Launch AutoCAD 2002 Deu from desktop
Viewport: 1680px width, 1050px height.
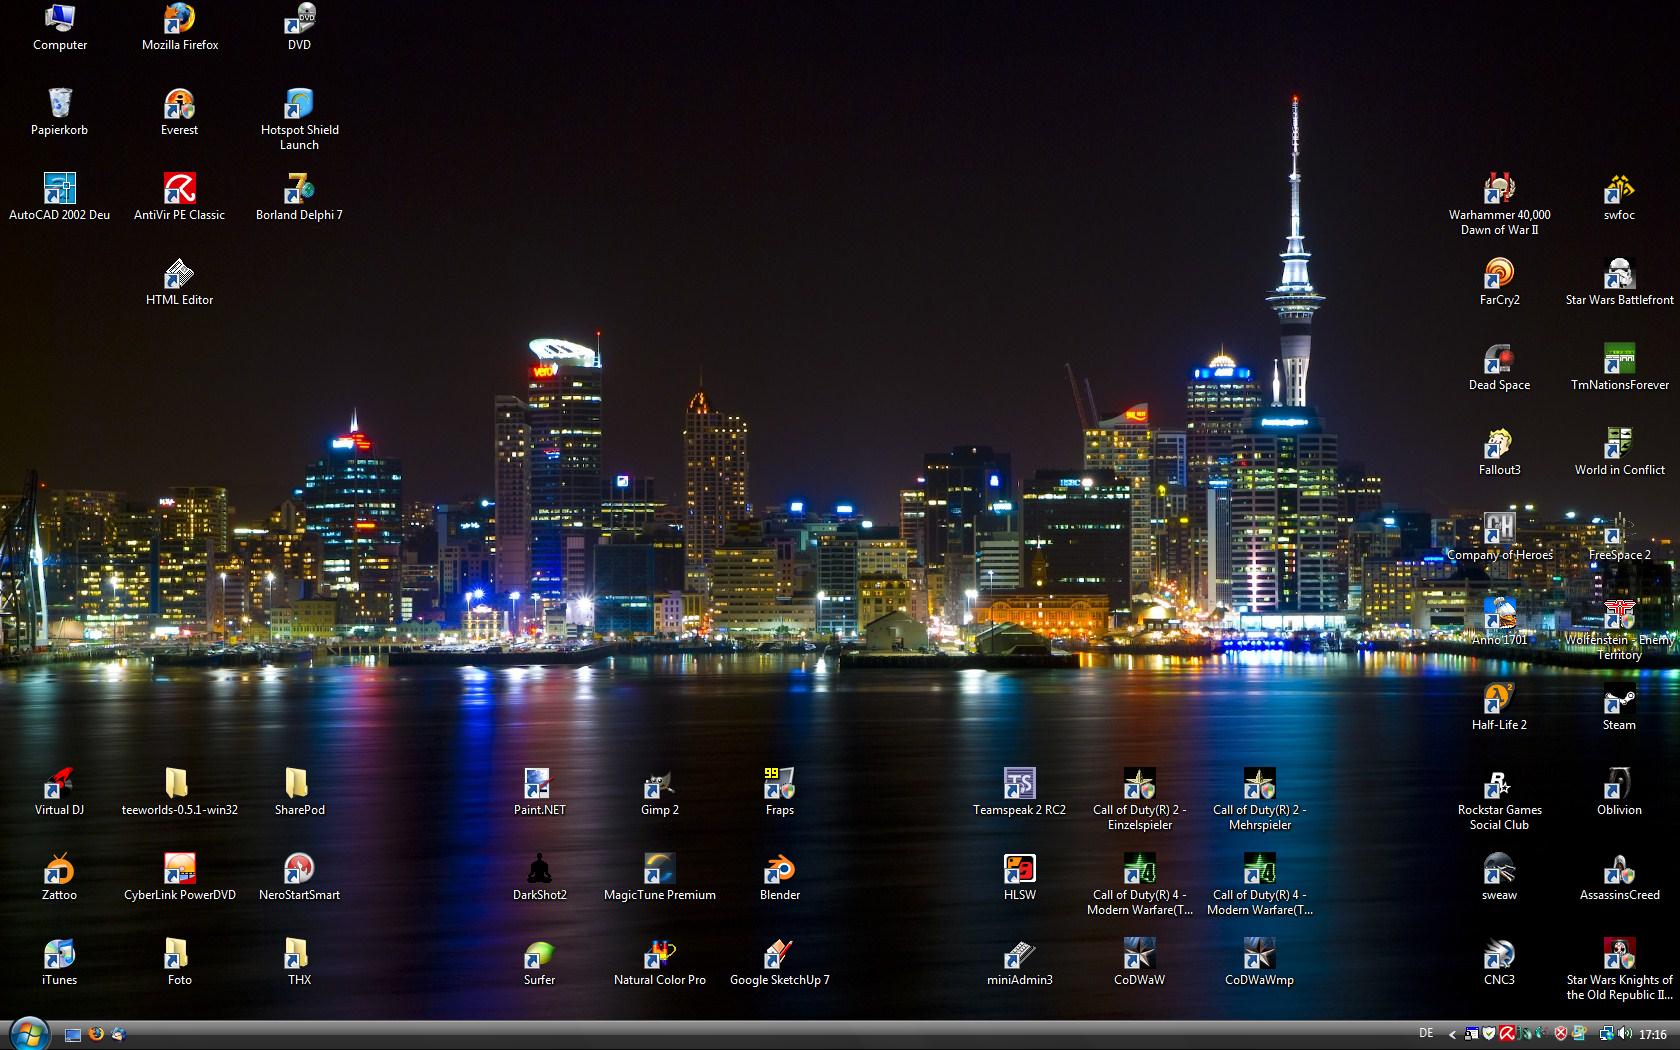pos(59,189)
